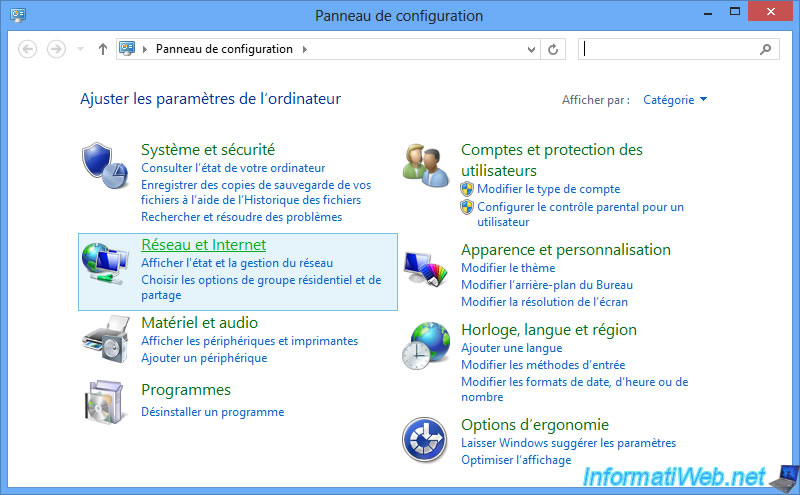Click the Forward navigation arrow
Screen dimensions: 800x495
pos(56,50)
